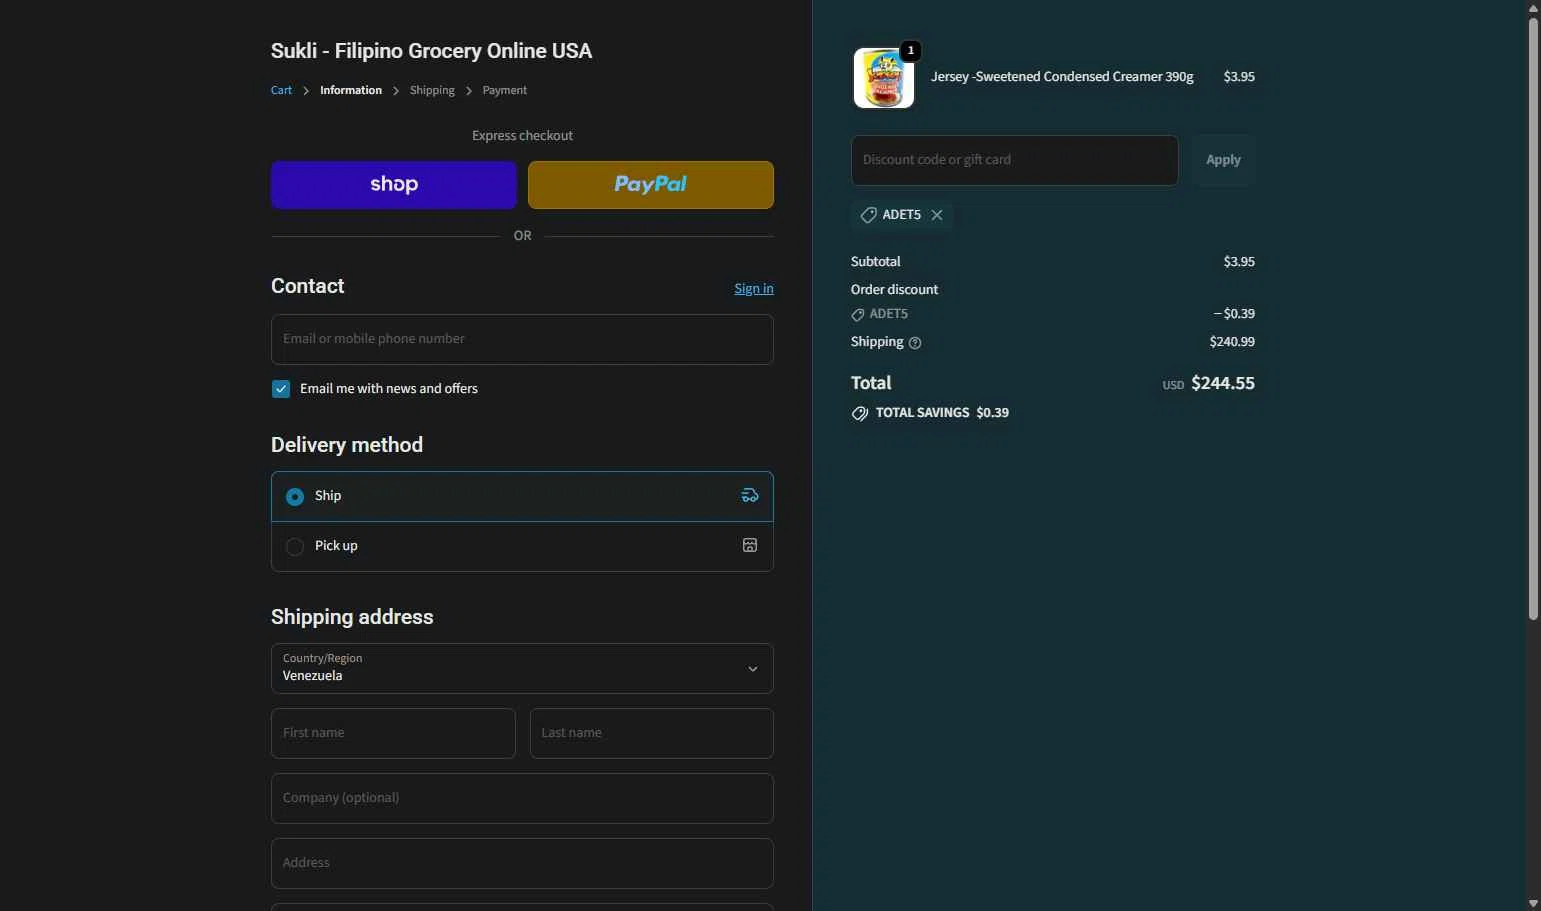Apply the discount code
This screenshot has width=1541, height=911.
(x=1223, y=160)
